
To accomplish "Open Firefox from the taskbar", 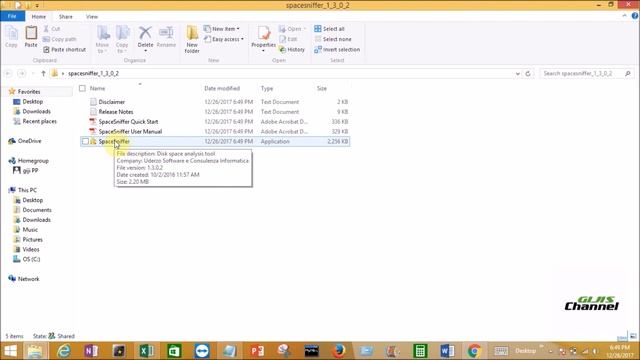I will click(x=338, y=351).
